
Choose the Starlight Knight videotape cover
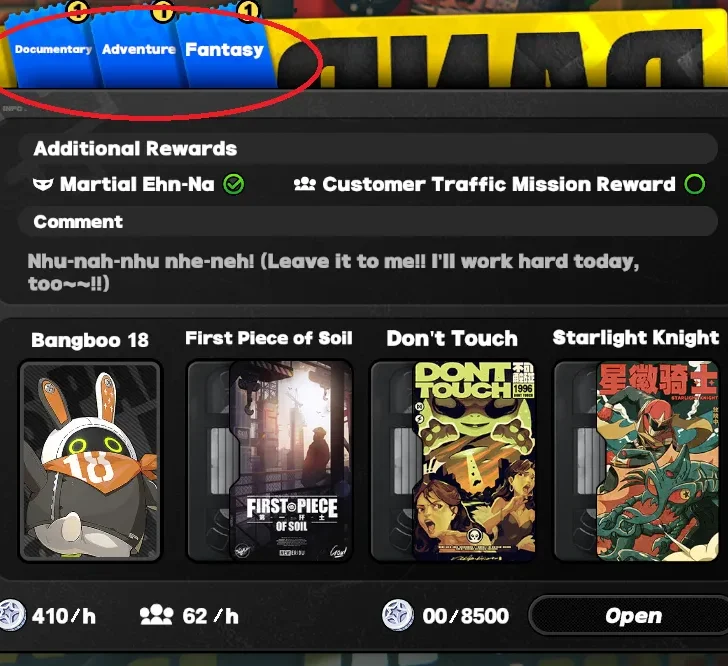point(636,460)
